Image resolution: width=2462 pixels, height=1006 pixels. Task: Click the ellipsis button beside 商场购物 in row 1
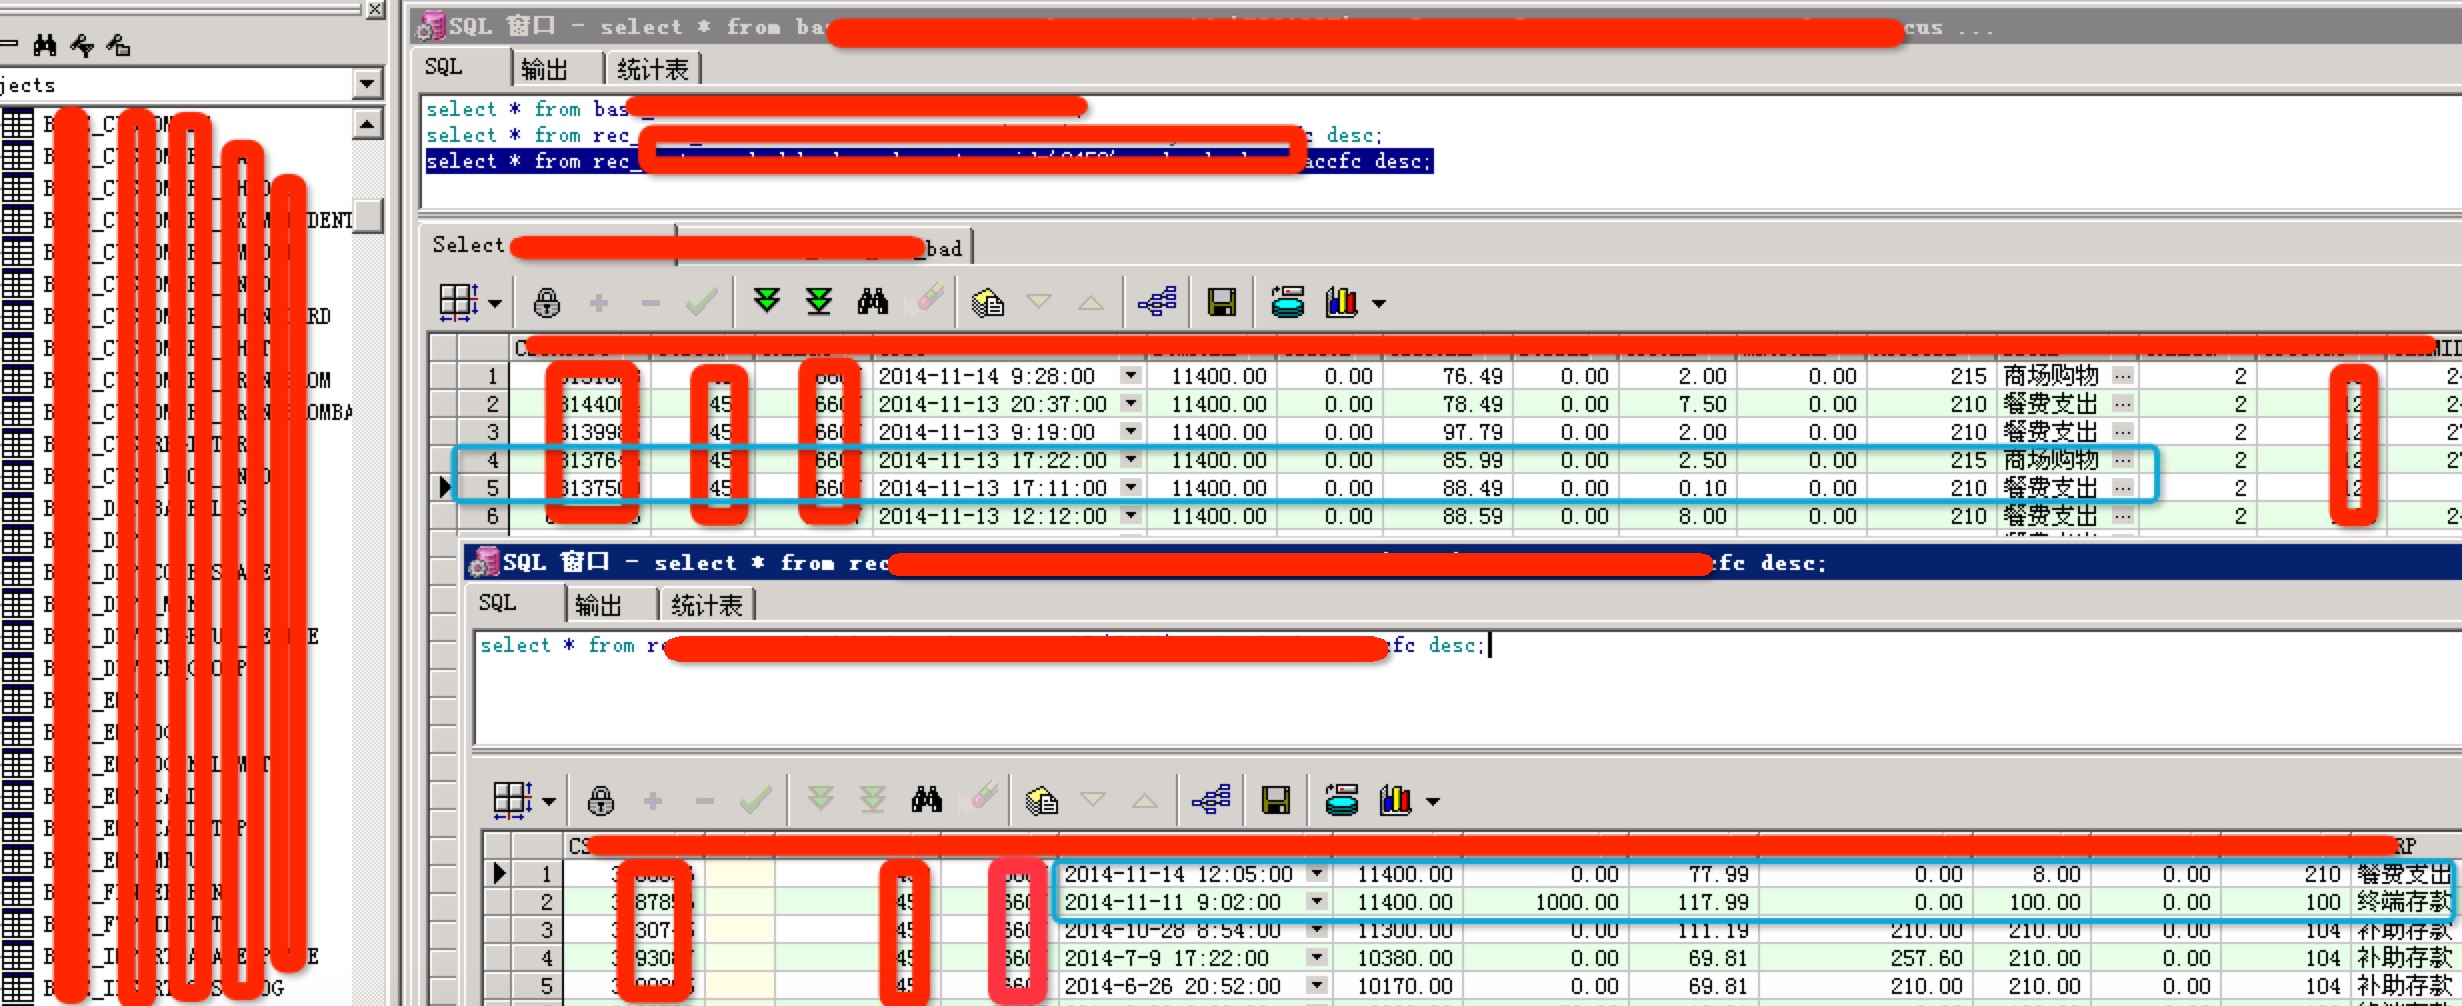pyautogui.click(x=2123, y=375)
